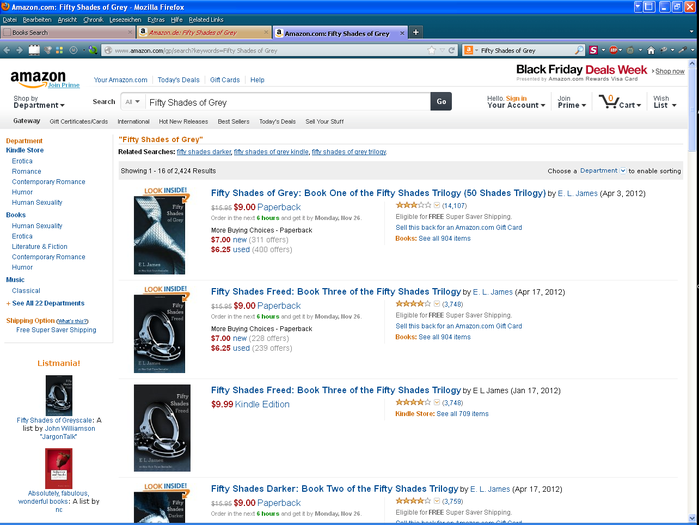
Task: Expand the Your Account dropdown
Action: coord(516,102)
